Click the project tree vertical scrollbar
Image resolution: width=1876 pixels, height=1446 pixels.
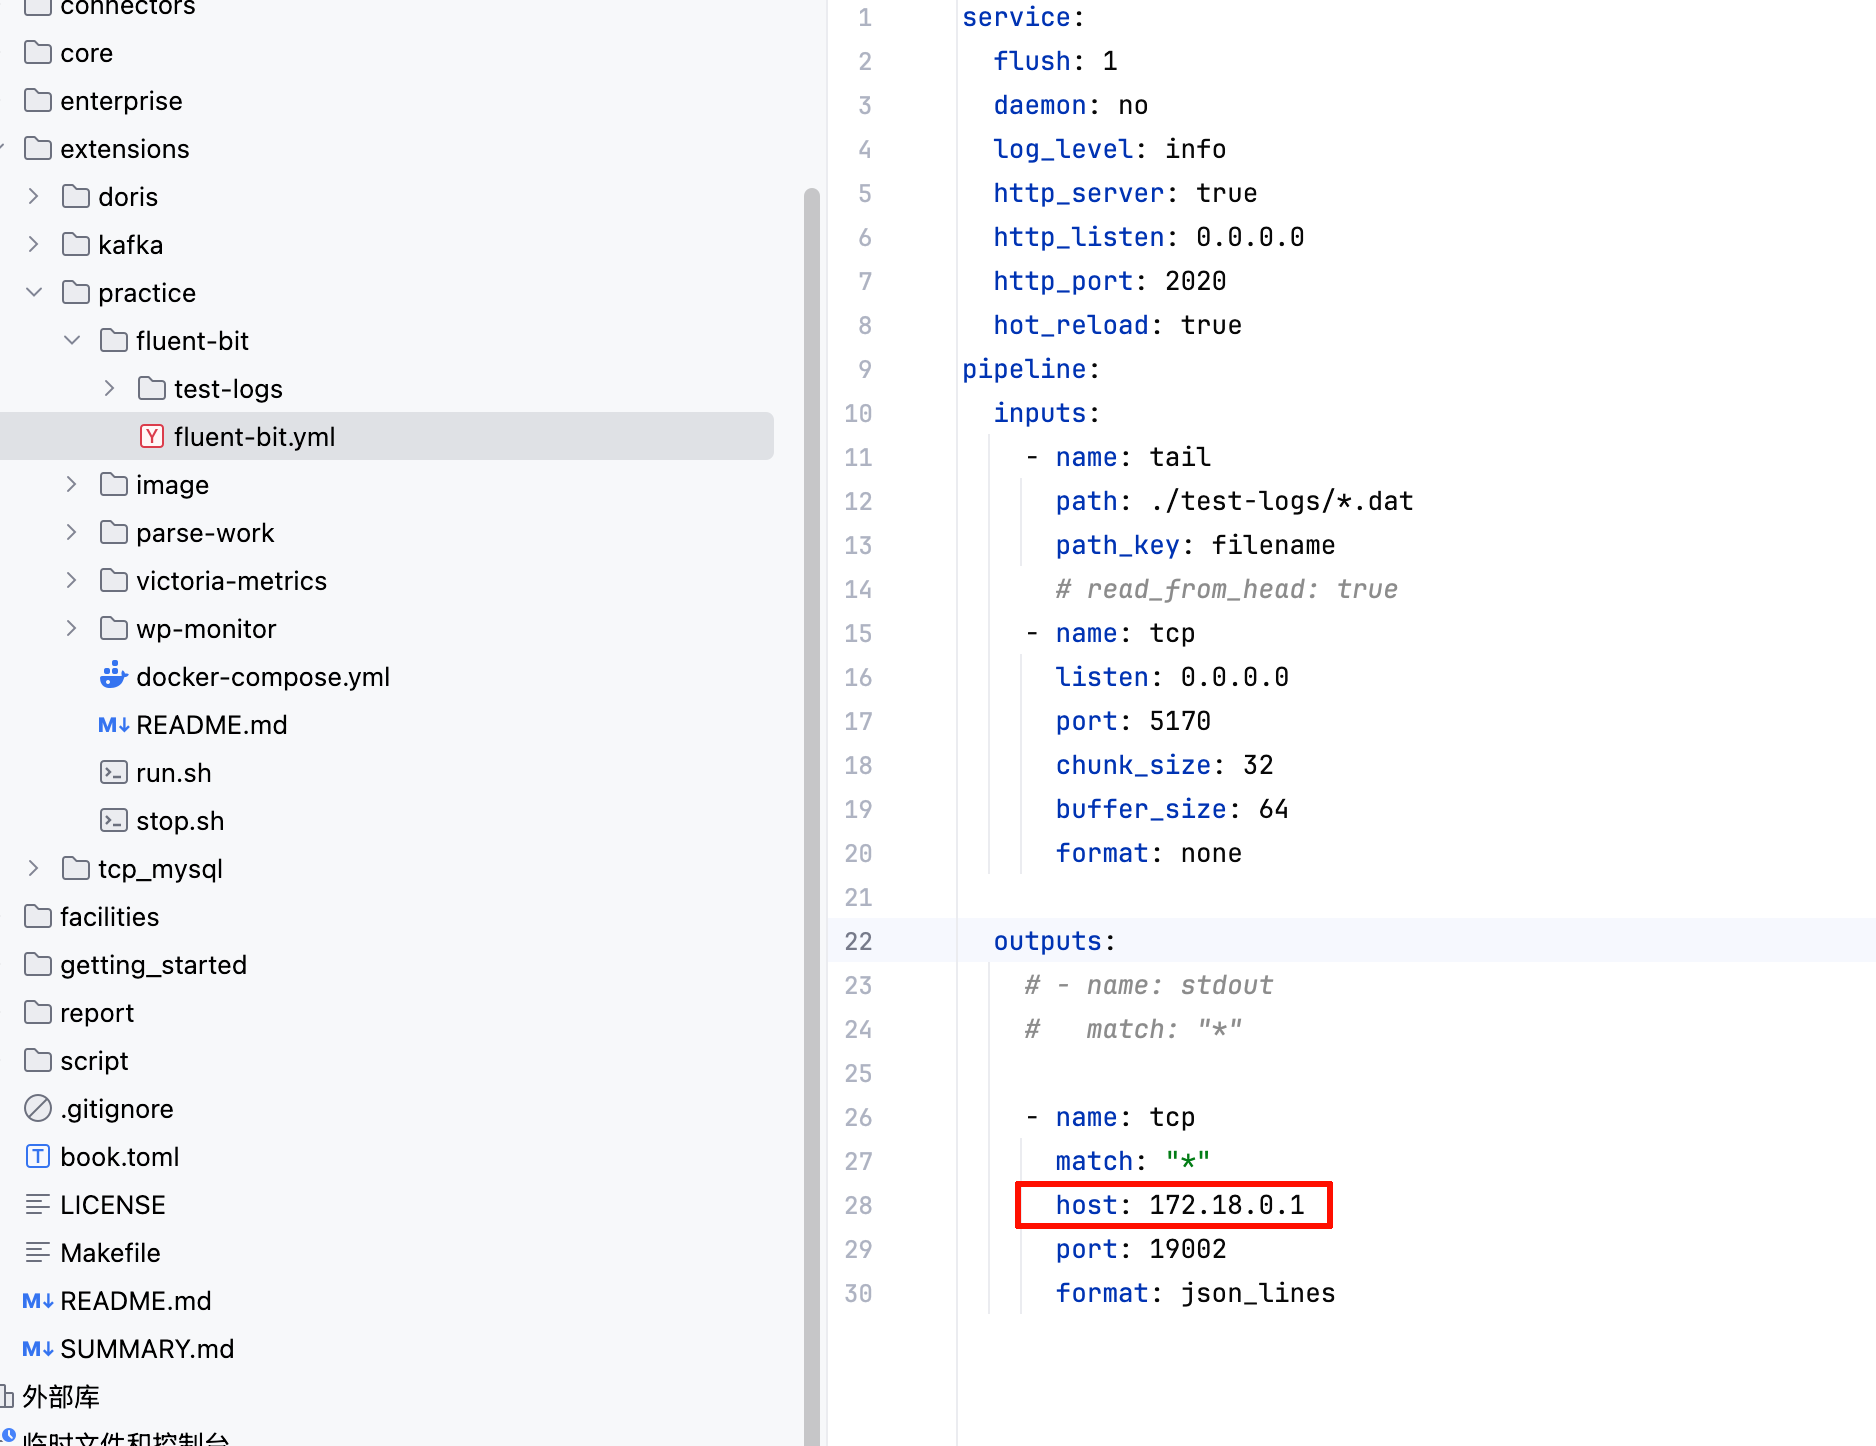pyautogui.click(x=811, y=700)
